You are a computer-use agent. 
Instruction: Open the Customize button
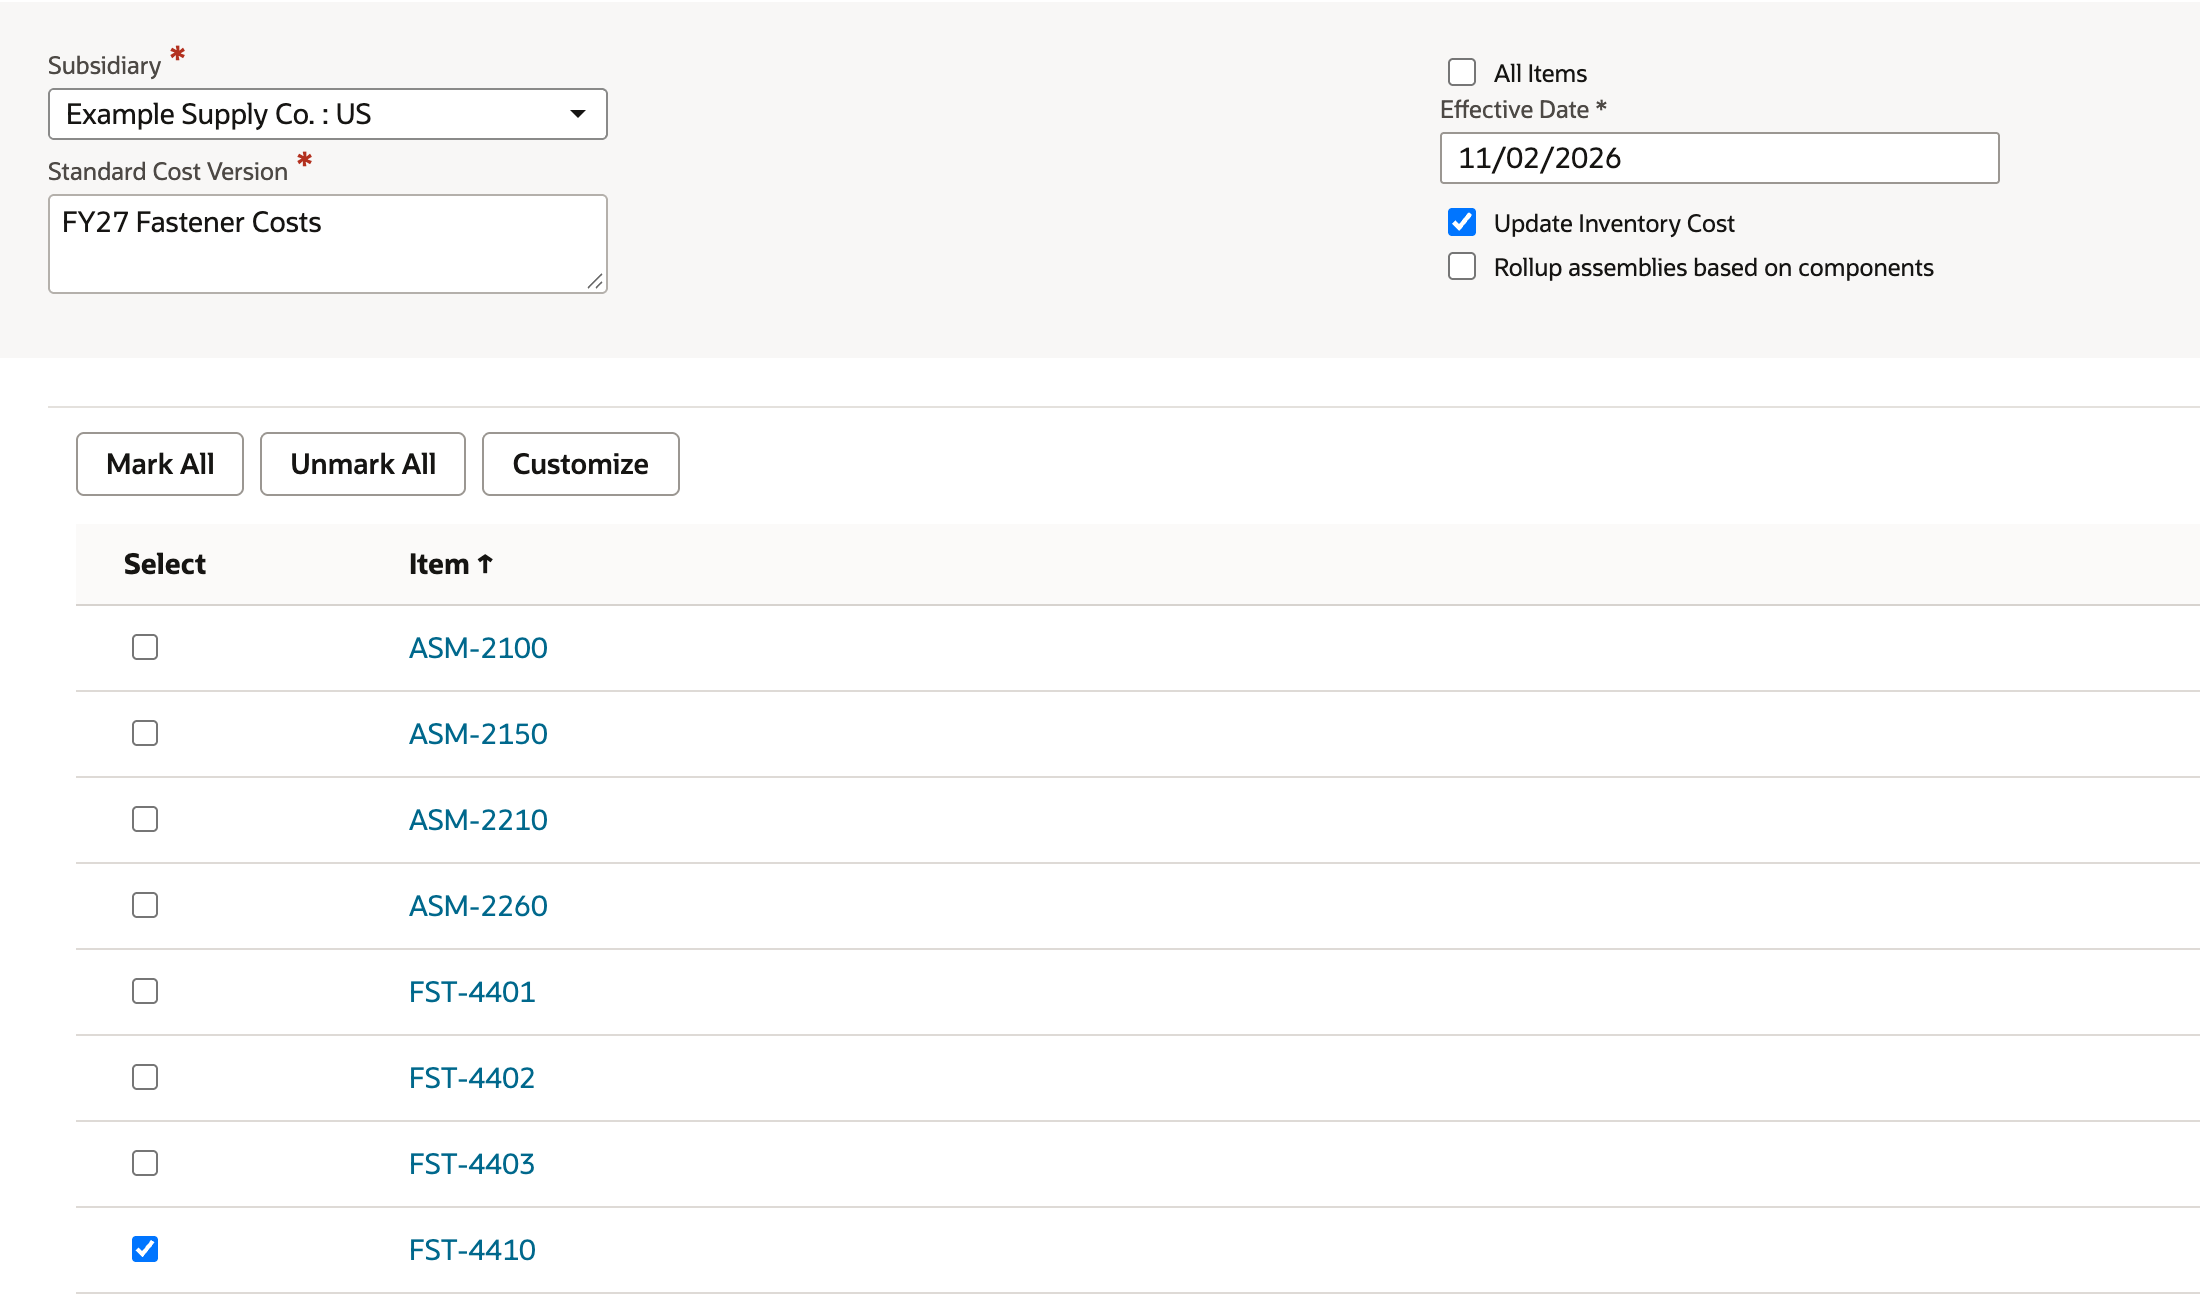coord(581,464)
